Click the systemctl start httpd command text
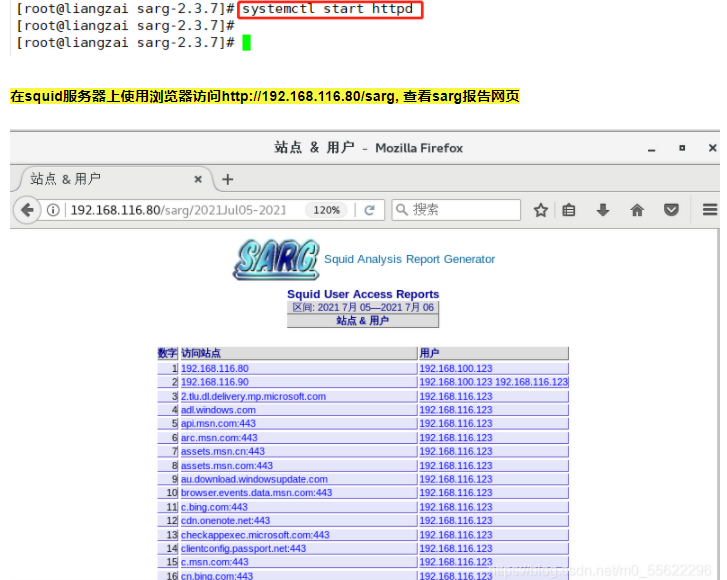This screenshot has height=580, width=727. tap(328, 9)
